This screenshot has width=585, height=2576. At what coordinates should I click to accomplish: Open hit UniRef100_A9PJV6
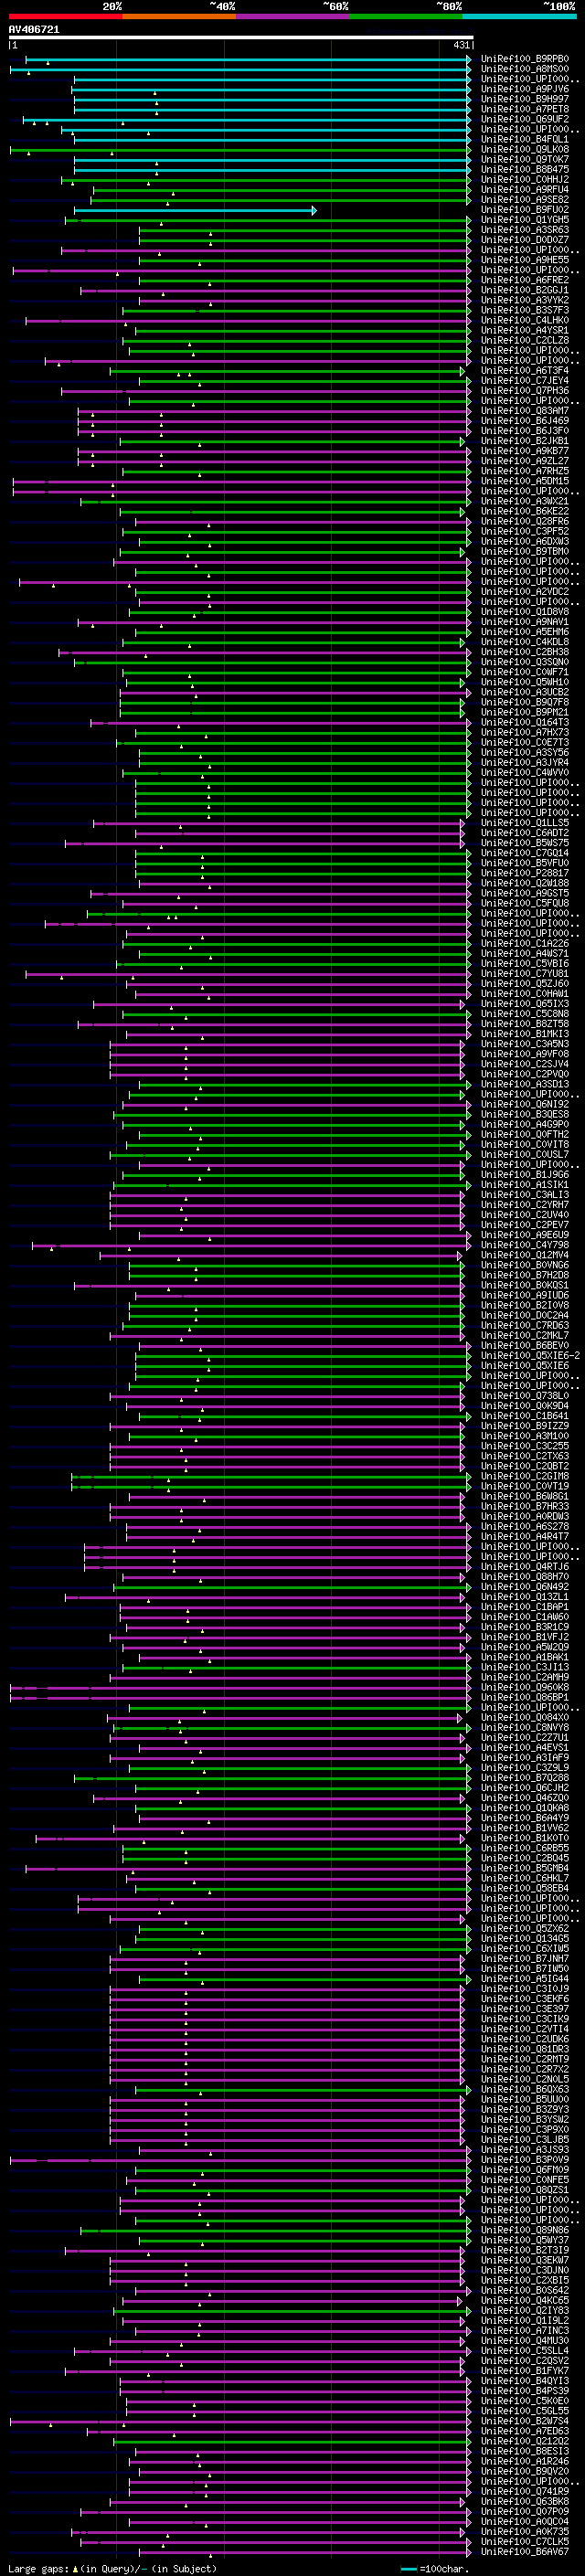tap(525, 89)
